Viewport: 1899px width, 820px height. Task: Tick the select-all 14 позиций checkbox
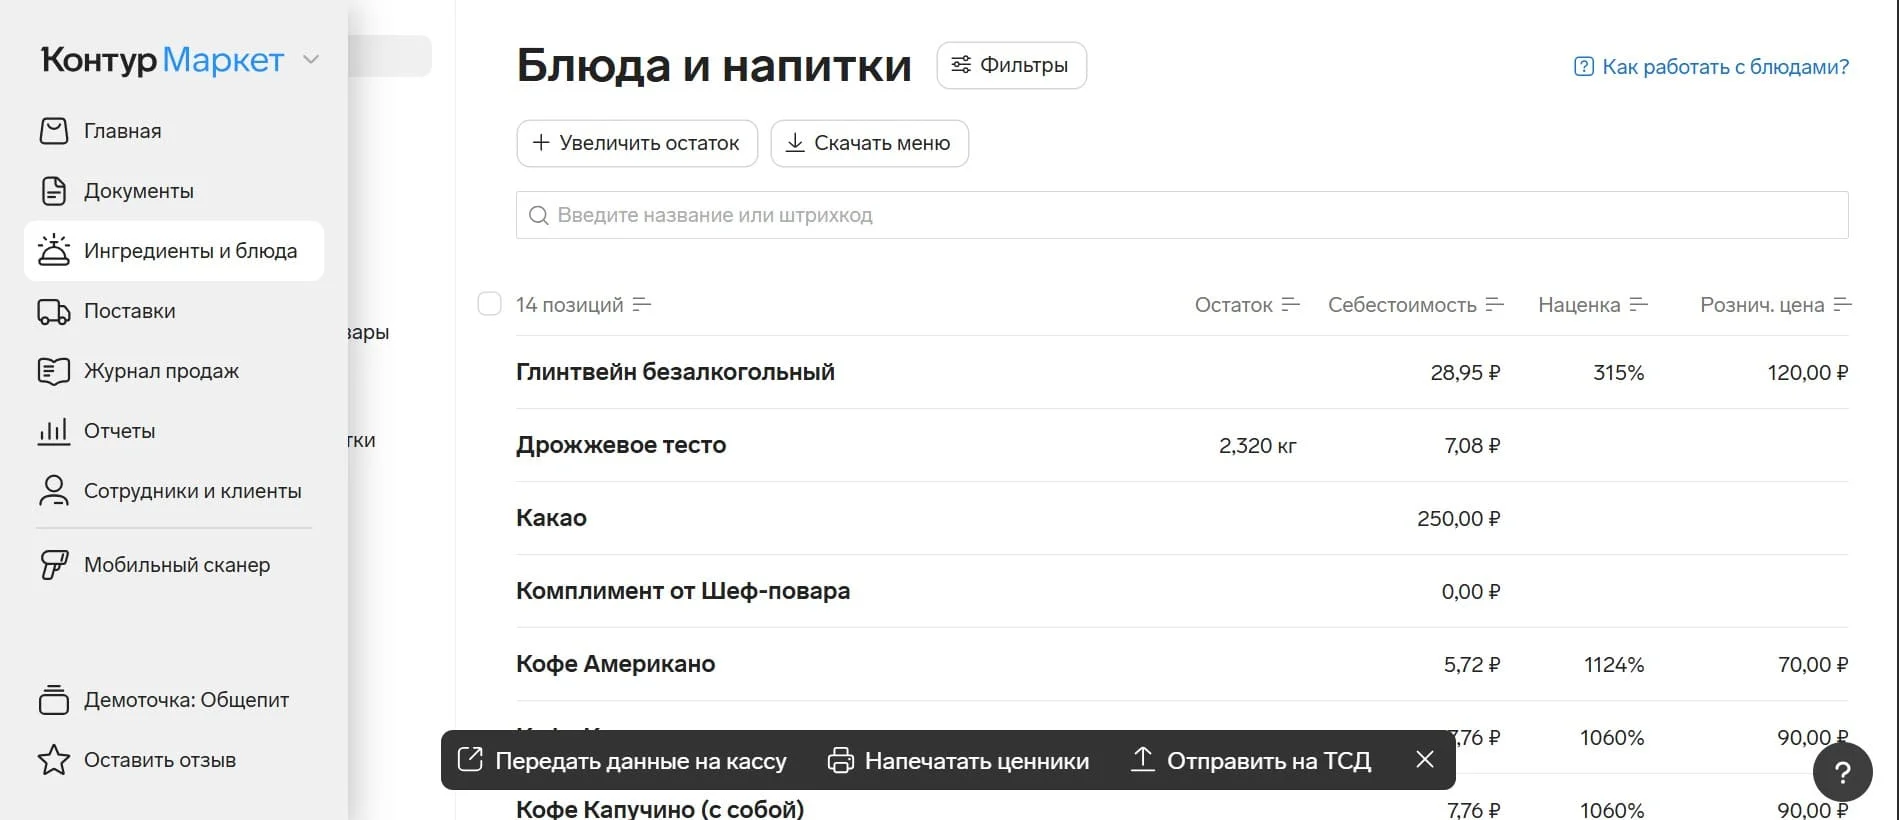tap(489, 304)
